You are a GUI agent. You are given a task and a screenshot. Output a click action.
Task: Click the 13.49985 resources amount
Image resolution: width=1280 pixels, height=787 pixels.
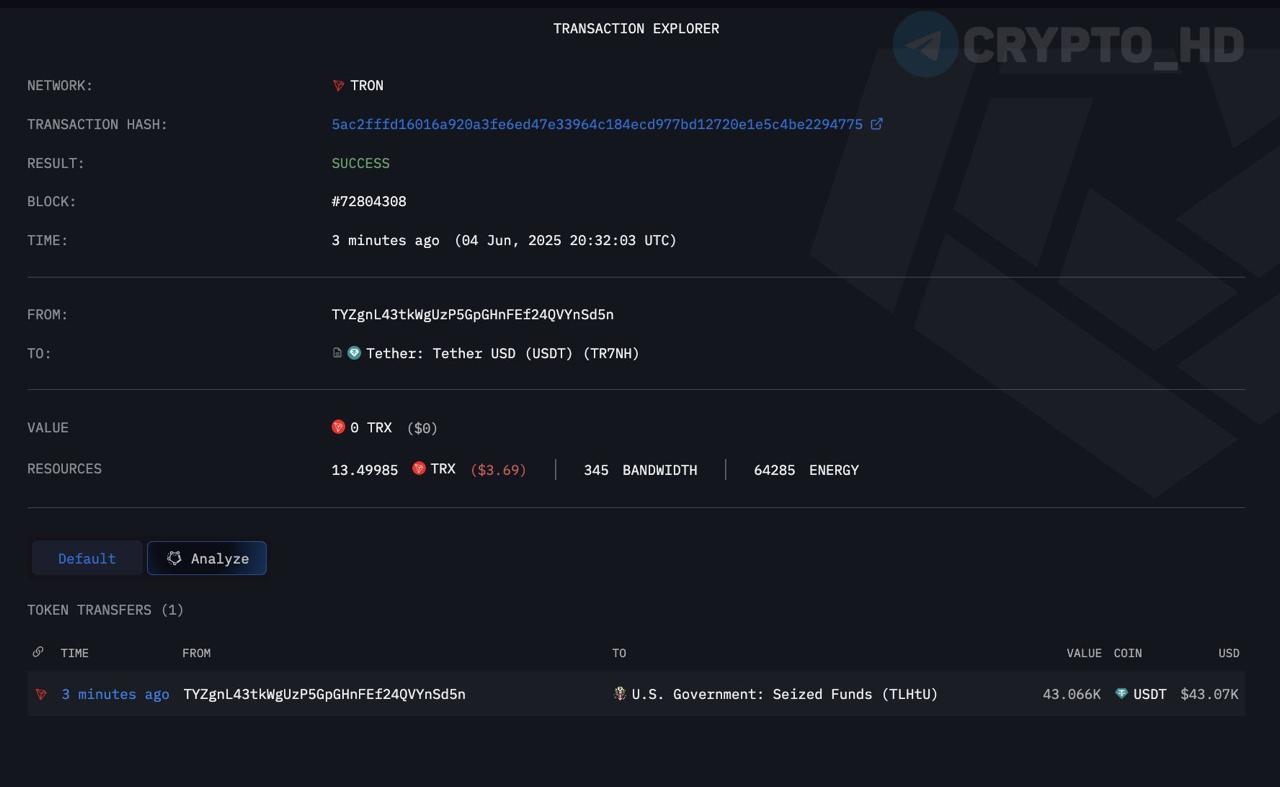tap(365, 470)
